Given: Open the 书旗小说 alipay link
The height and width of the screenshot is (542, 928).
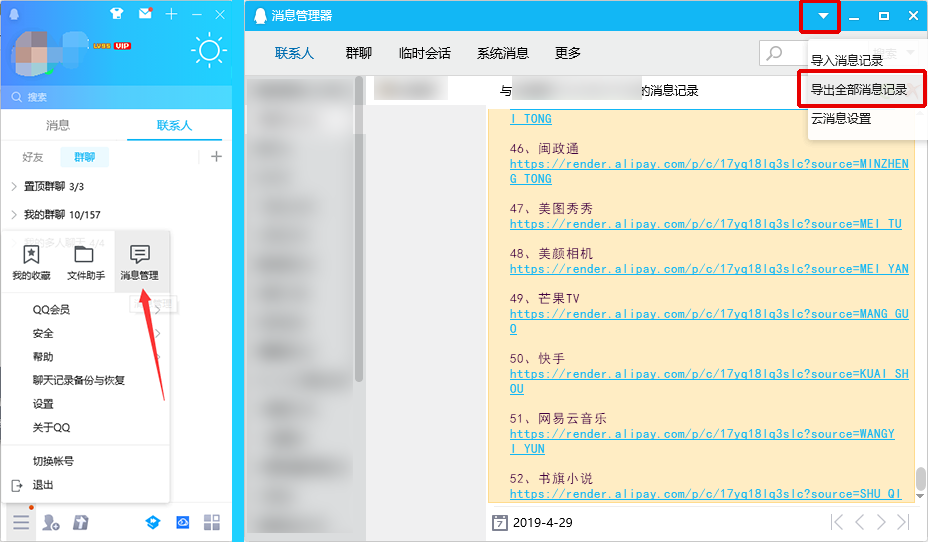Looking at the screenshot, I should pos(705,494).
